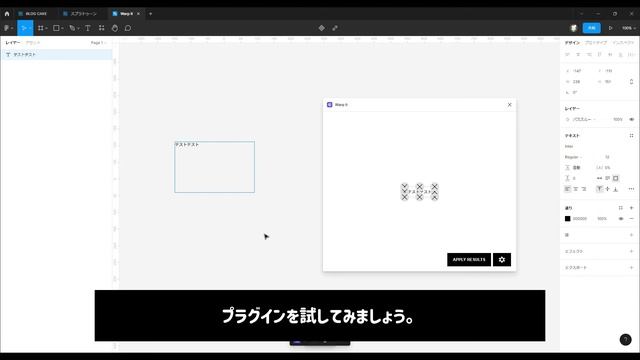
Task: Click the width field
Action: (578, 82)
